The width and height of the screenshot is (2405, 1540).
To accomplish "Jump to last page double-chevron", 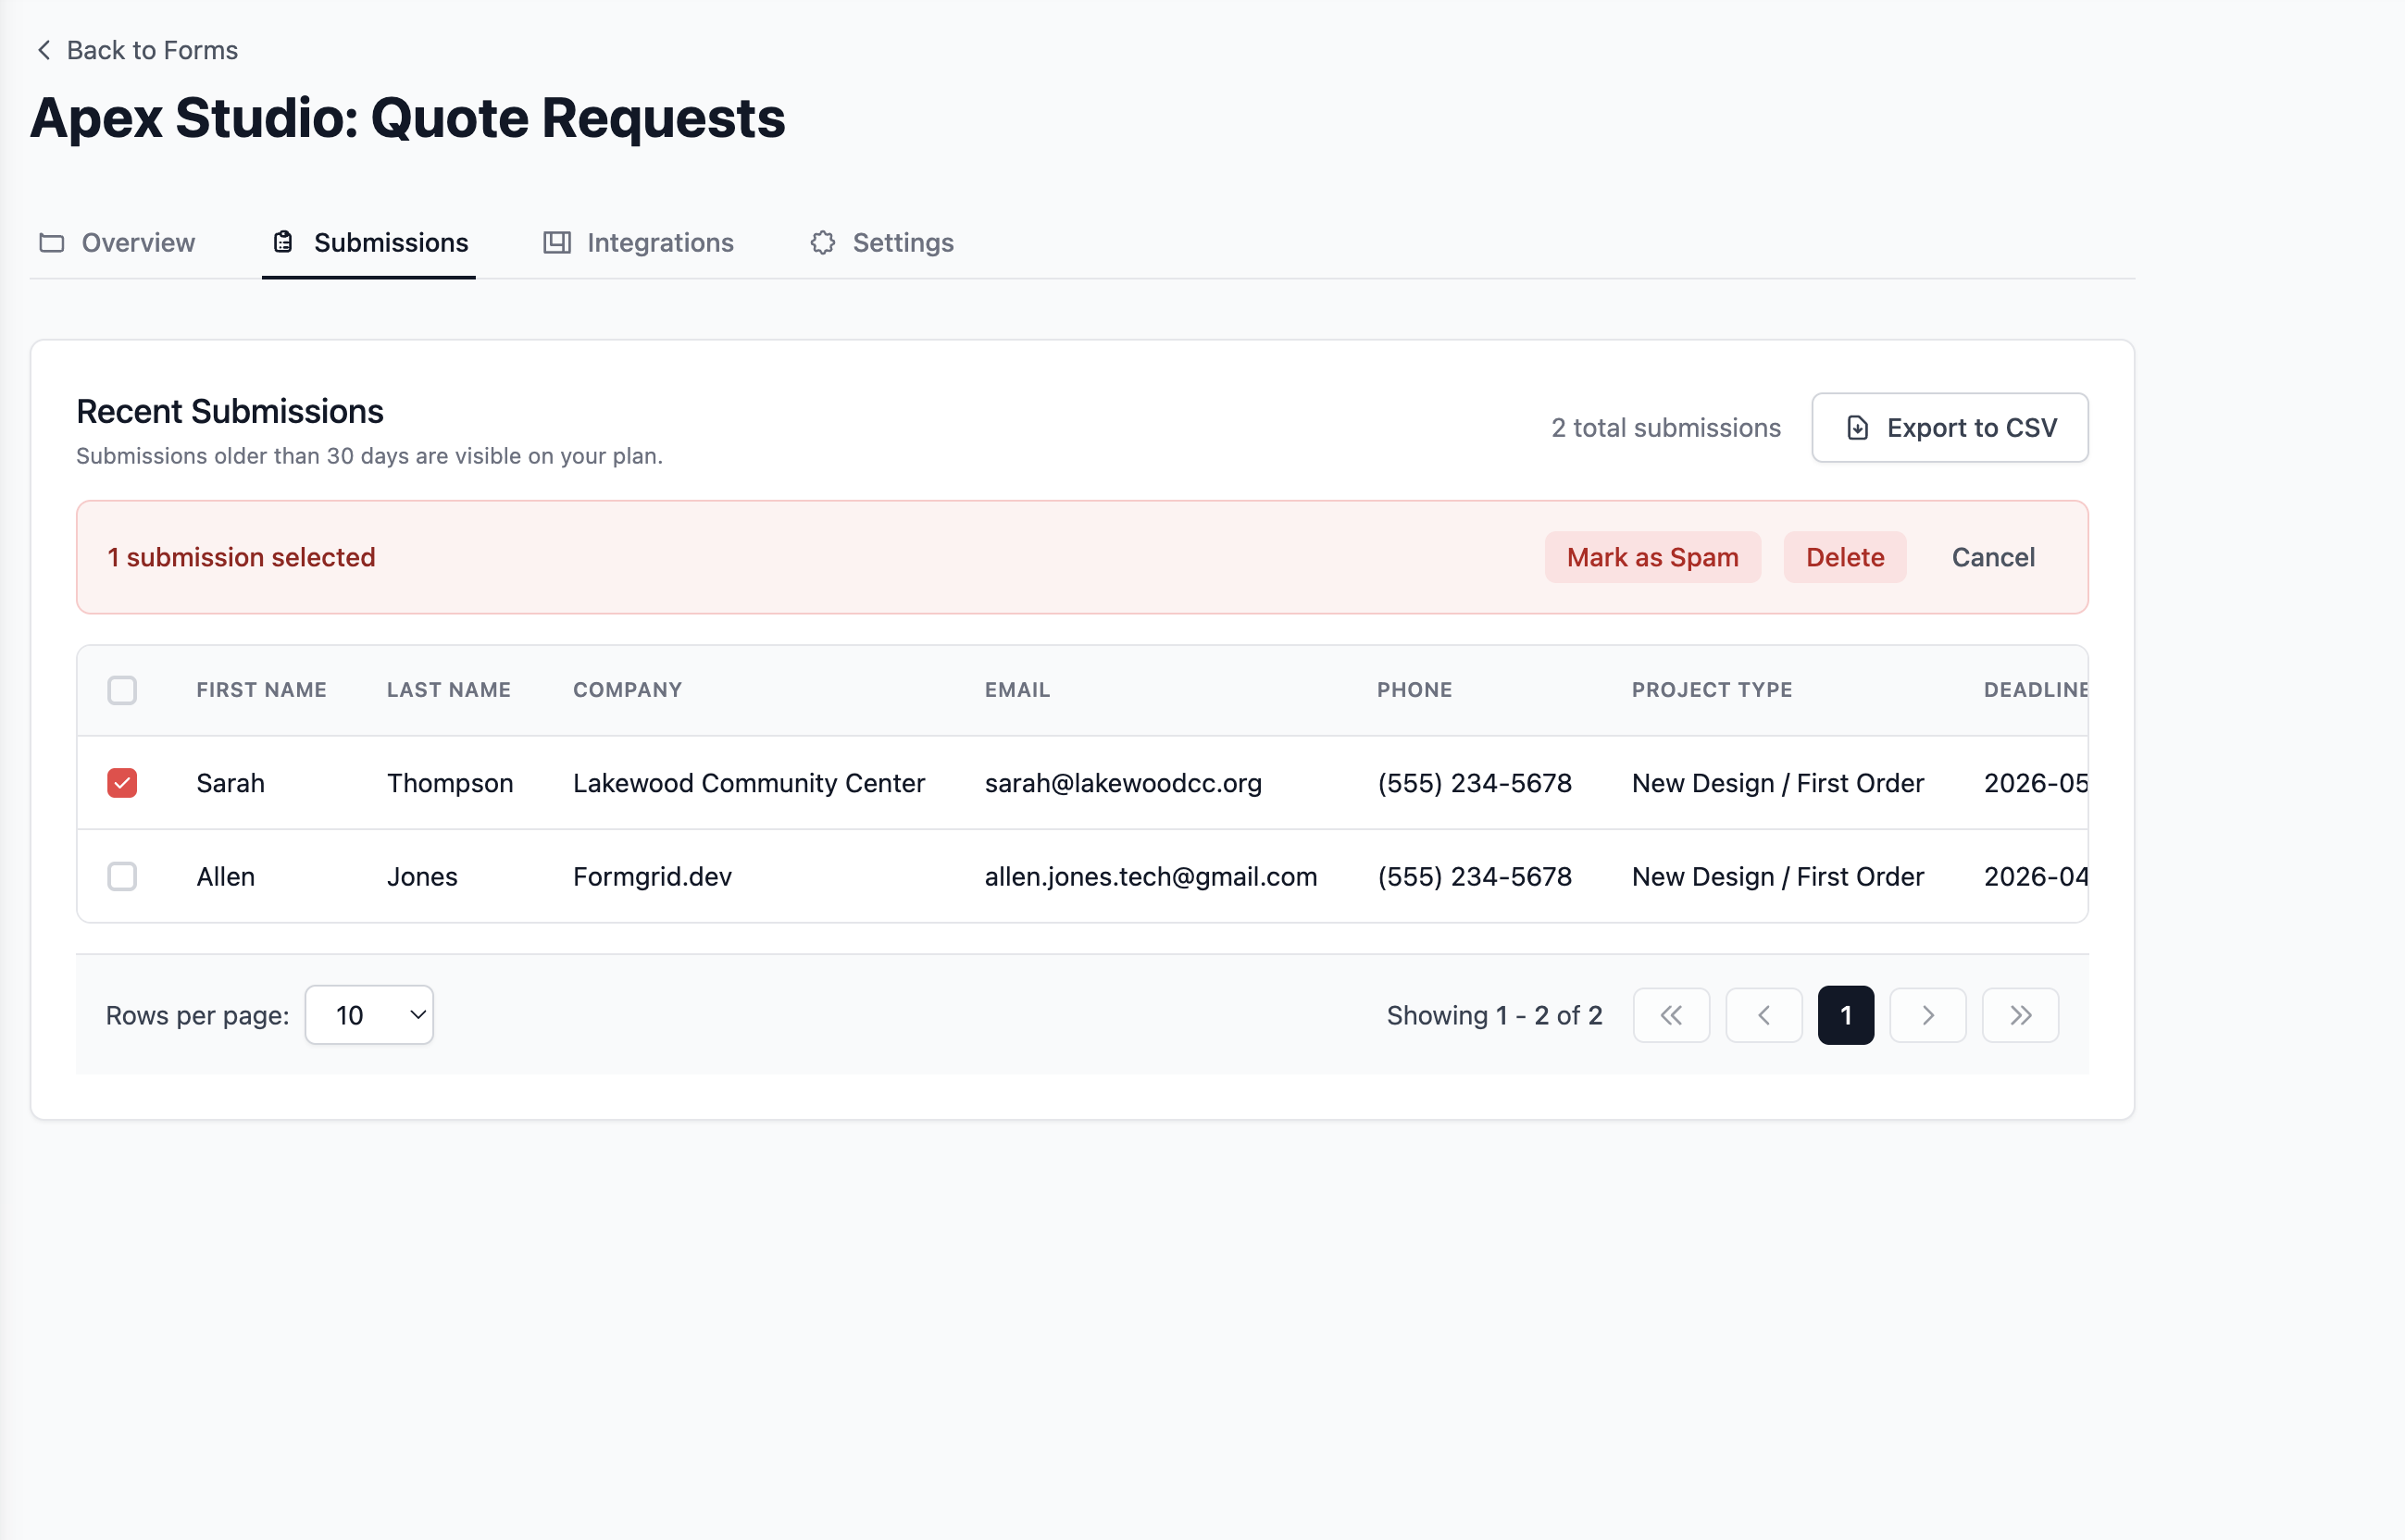I will click(x=2020, y=1016).
